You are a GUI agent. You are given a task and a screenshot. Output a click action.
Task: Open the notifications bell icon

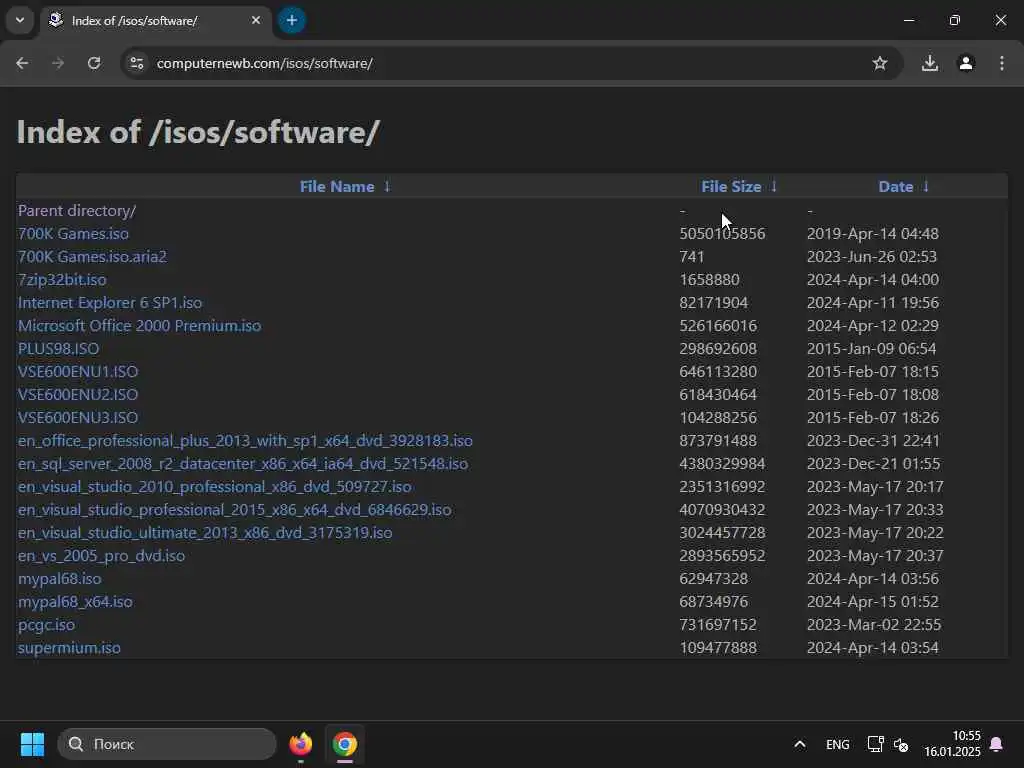click(997, 744)
